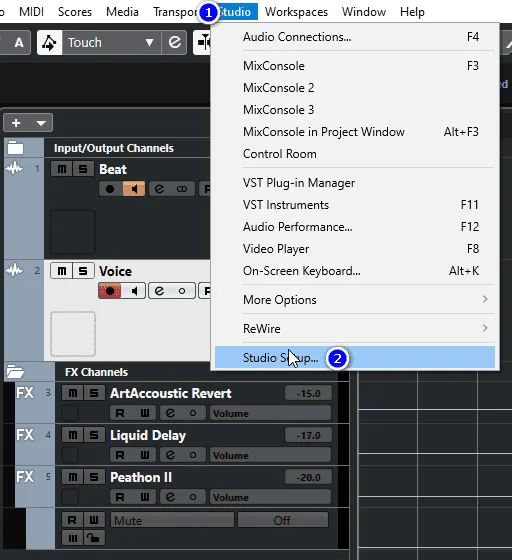Solo the ArtAccoustic Revert FX channel
This screenshot has height=560, width=512.
pos(94,393)
